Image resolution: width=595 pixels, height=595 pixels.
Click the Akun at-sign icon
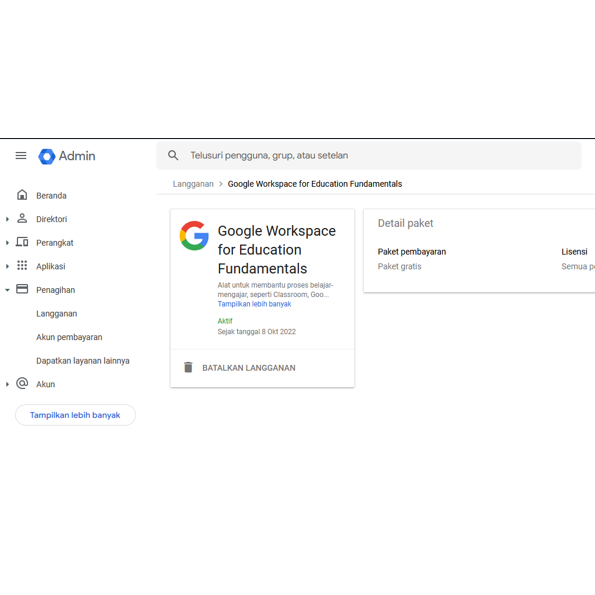click(x=22, y=384)
